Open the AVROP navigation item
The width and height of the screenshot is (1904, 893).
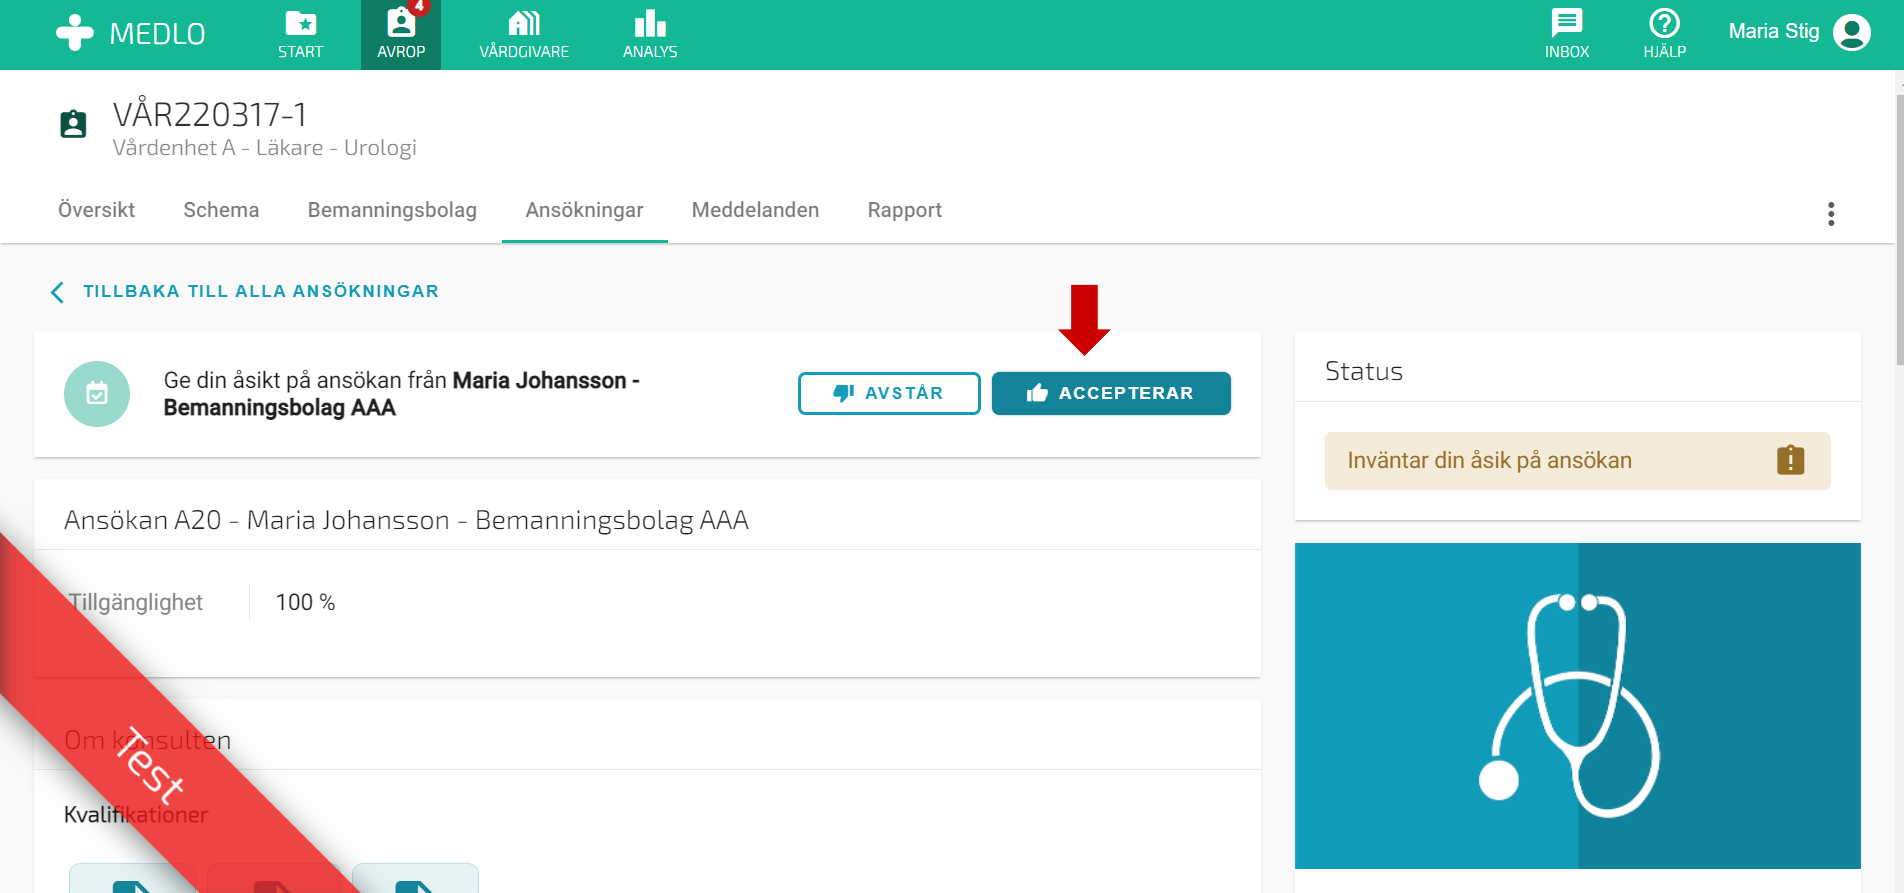(x=401, y=35)
